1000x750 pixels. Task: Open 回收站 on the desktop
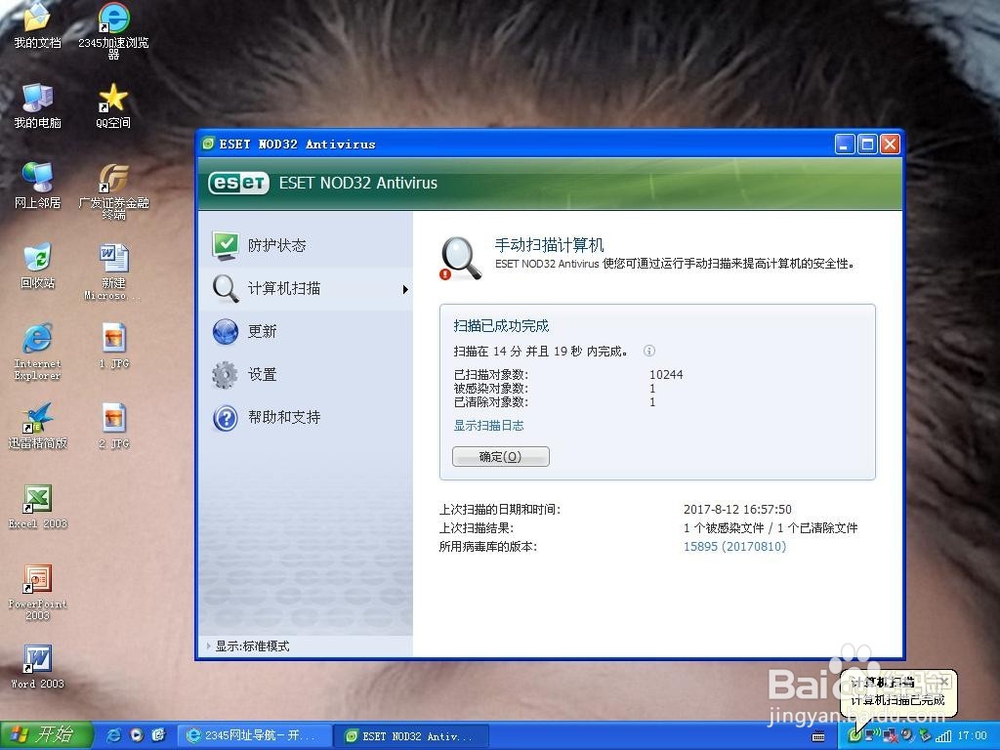coord(37,263)
